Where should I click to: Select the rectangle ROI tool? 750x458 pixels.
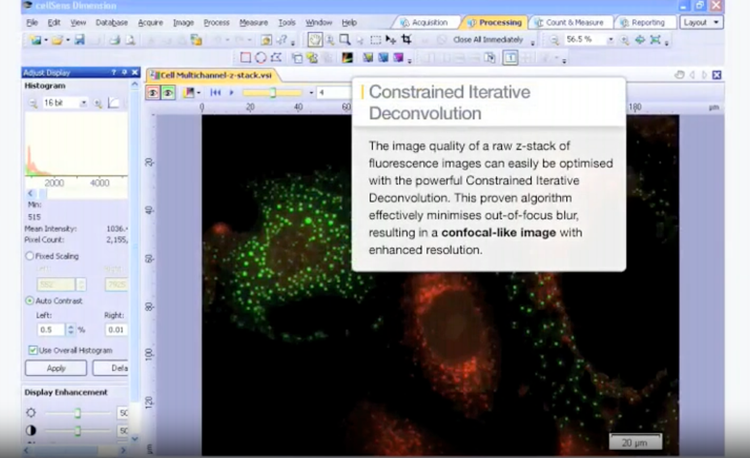[246, 58]
